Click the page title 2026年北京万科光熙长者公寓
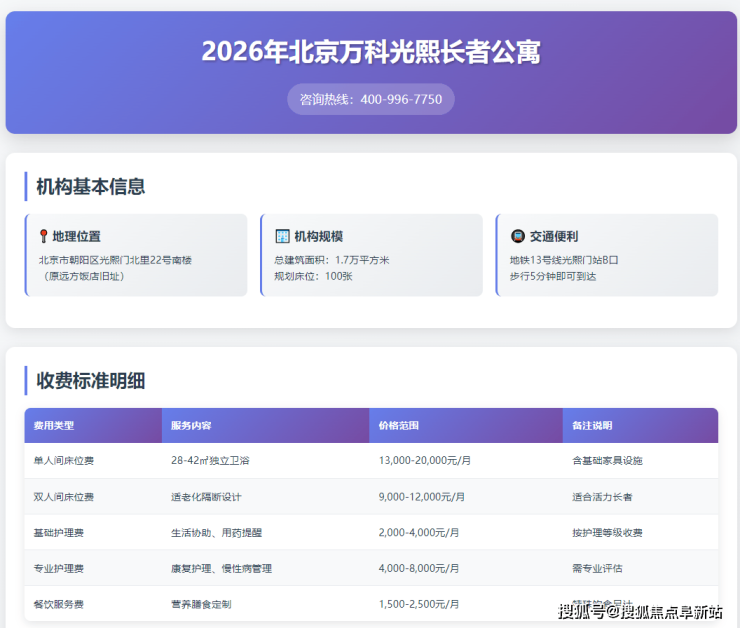The image size is (740, 628). pos(371,52)
